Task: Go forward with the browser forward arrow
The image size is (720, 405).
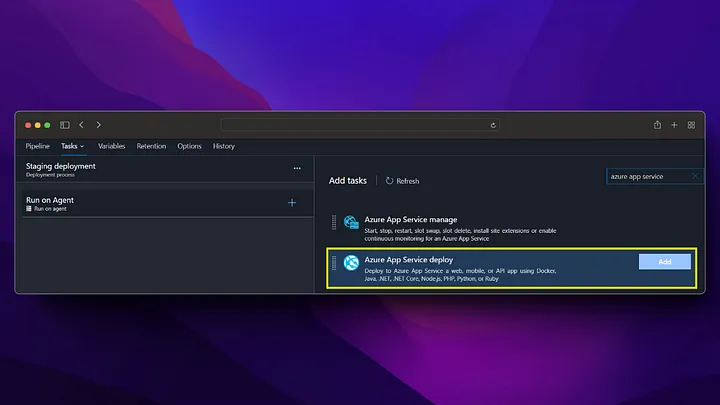Action: click(x=98, y=125)
